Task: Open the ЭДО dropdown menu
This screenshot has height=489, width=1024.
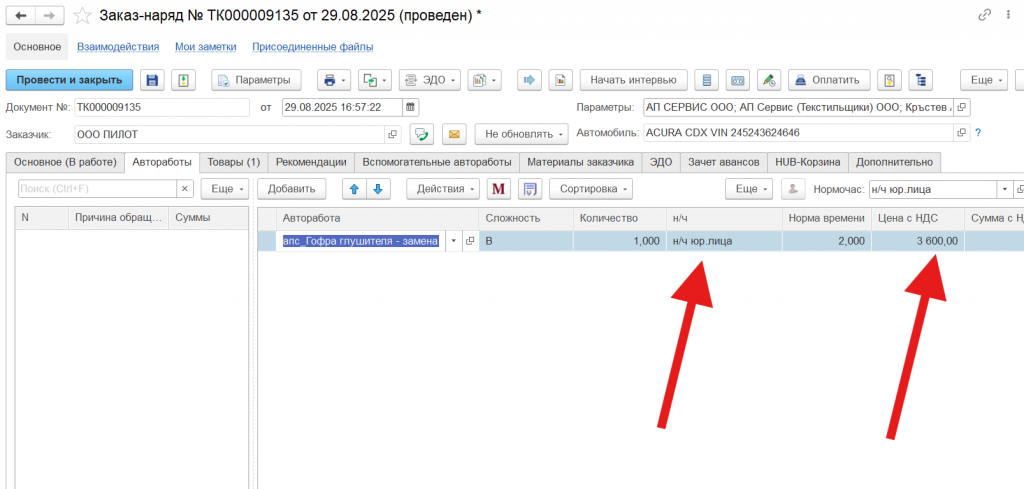Action: tap(429, 80)
